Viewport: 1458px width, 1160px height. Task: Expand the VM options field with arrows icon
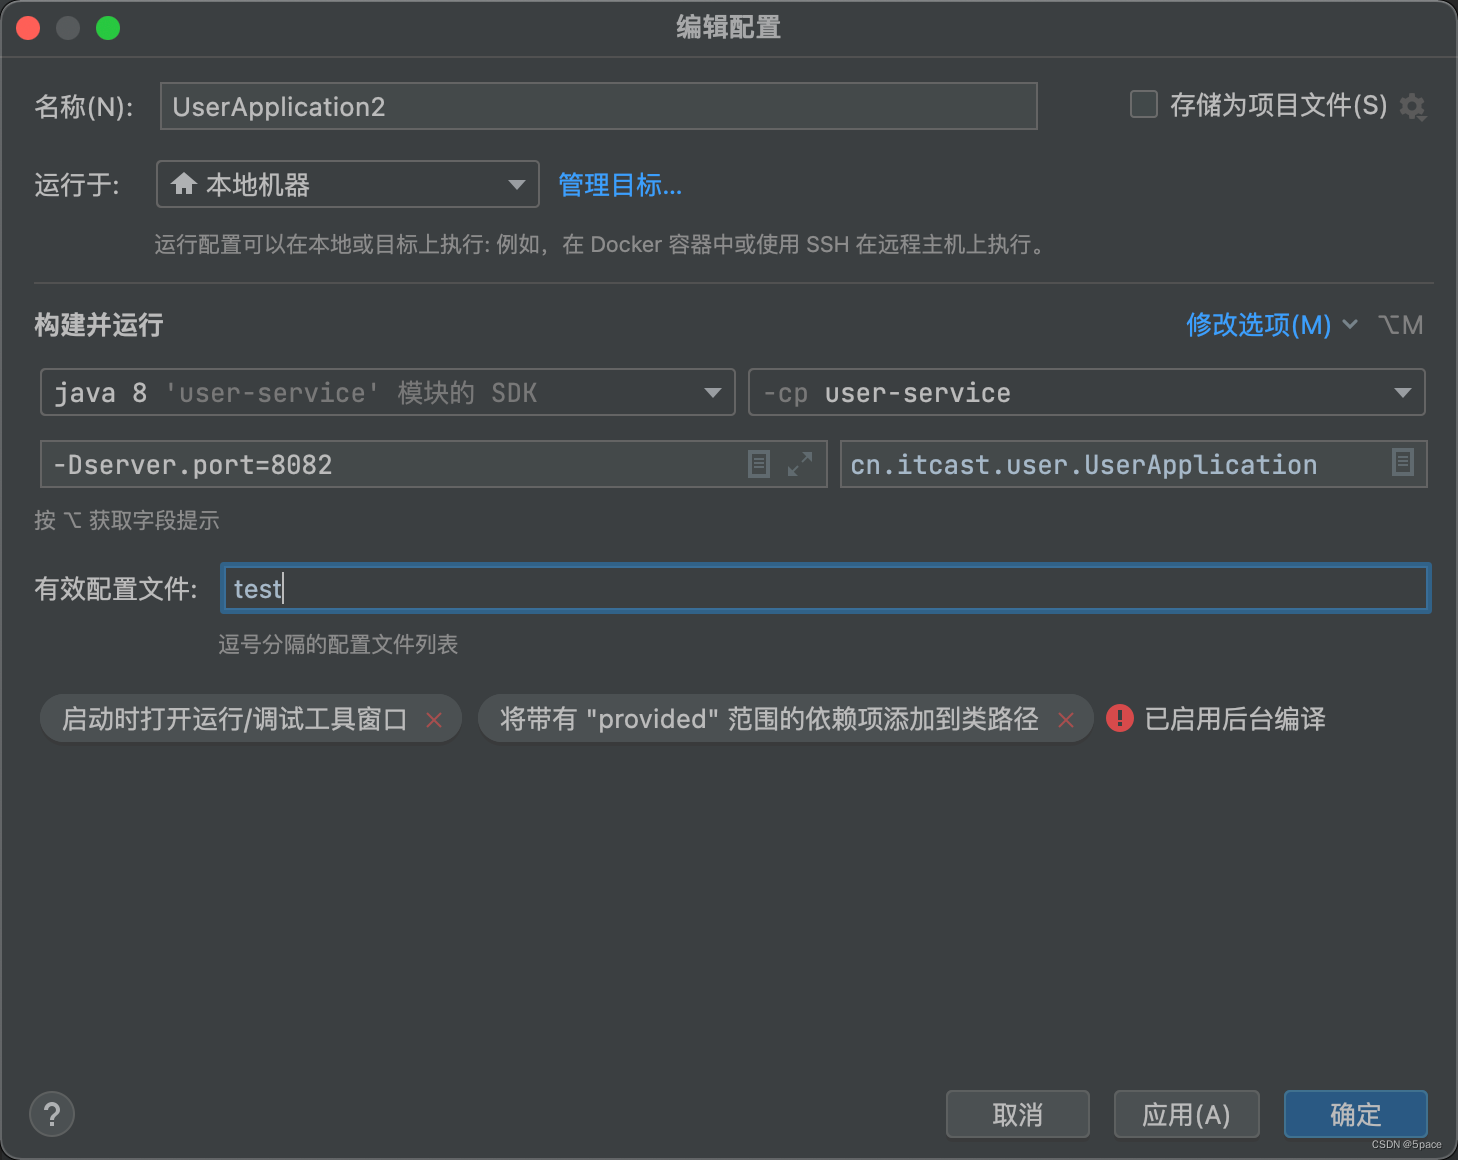800,464
